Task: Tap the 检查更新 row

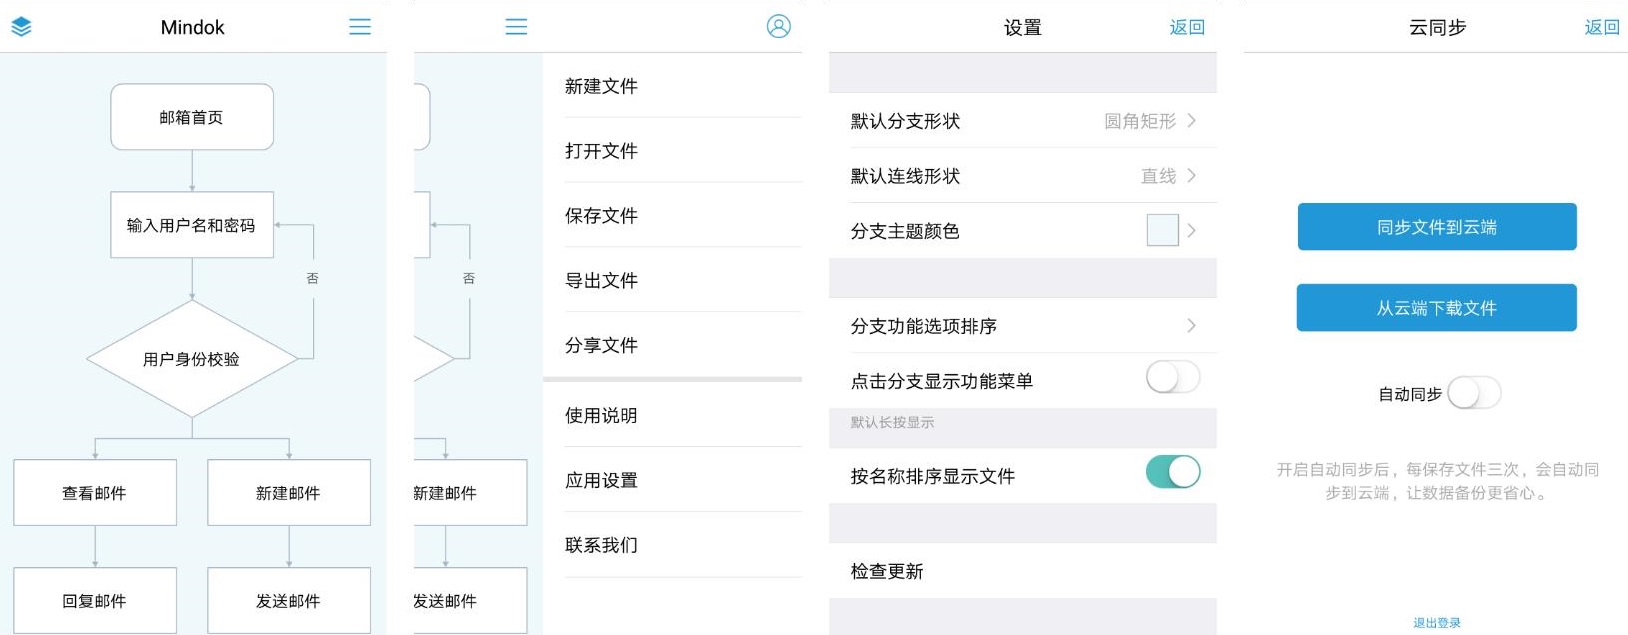Action: pyautogui.click(x=1023, y=571)
